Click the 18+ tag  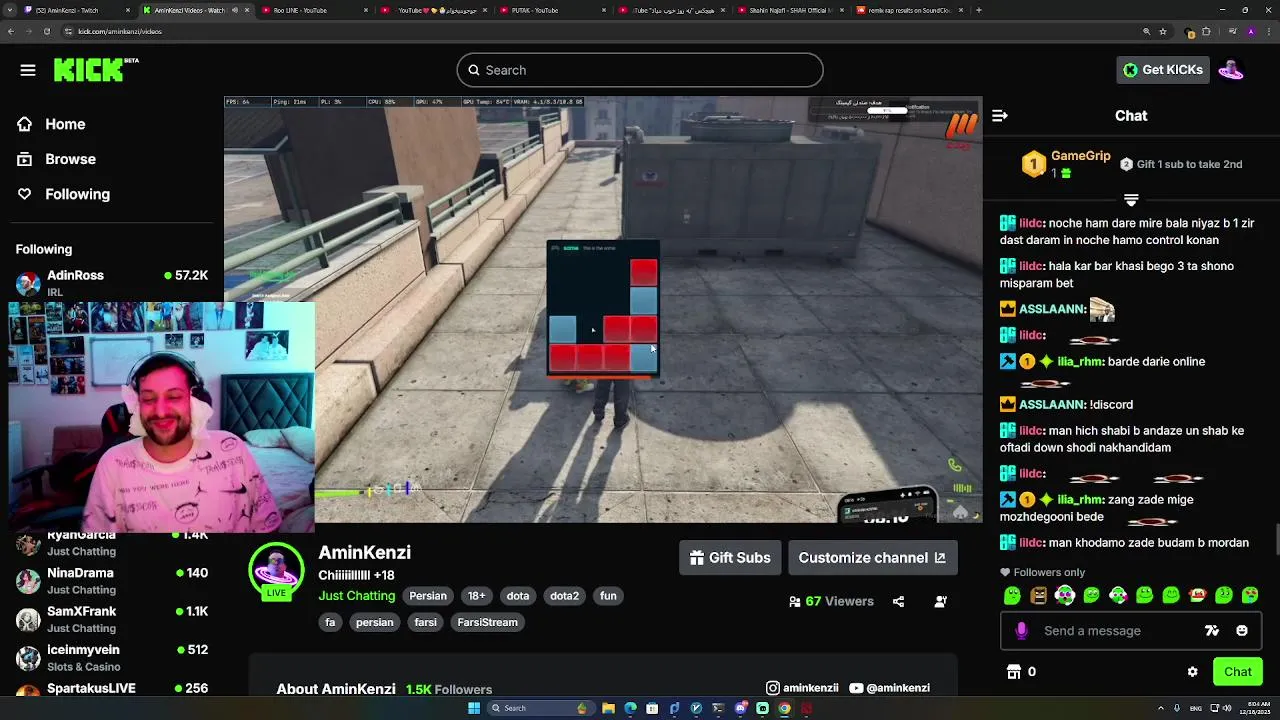(477, 596)
